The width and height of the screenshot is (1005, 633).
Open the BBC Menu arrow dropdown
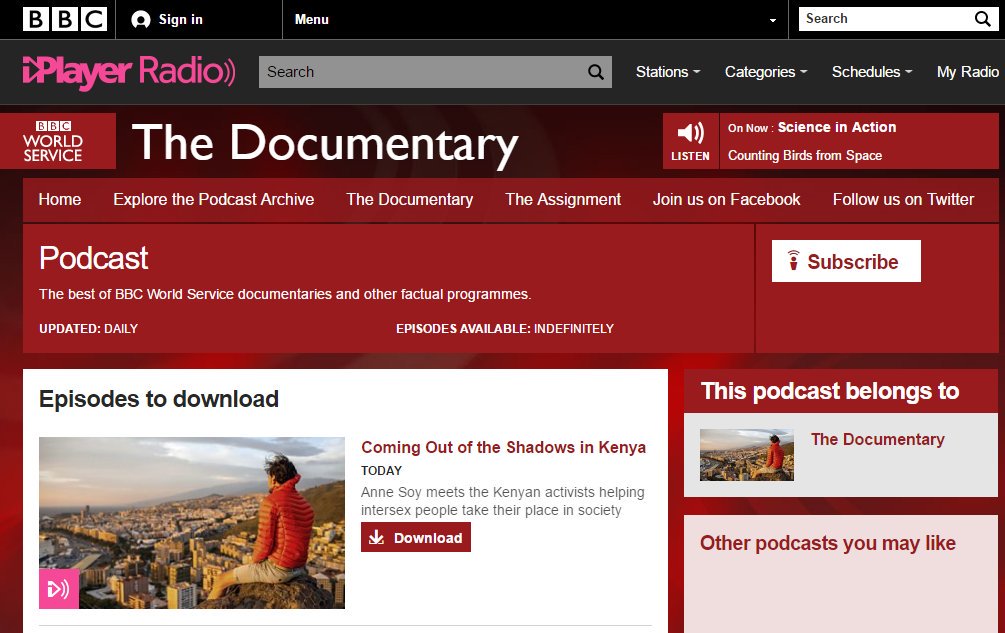click(772, 20)
